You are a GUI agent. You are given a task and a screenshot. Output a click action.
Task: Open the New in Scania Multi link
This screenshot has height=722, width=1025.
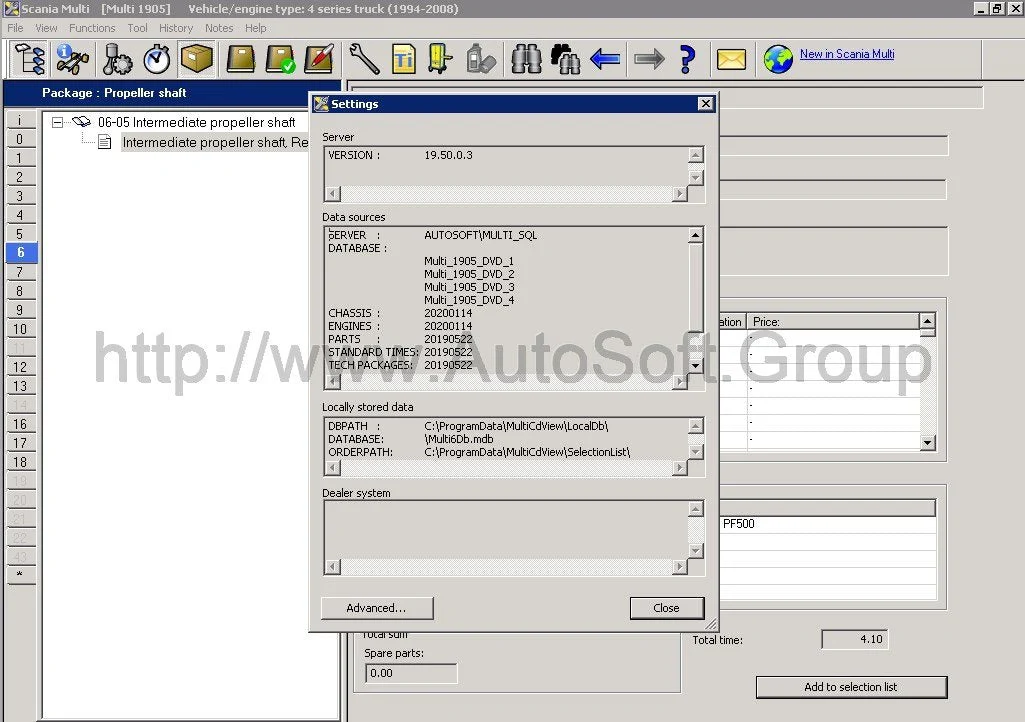846,54
